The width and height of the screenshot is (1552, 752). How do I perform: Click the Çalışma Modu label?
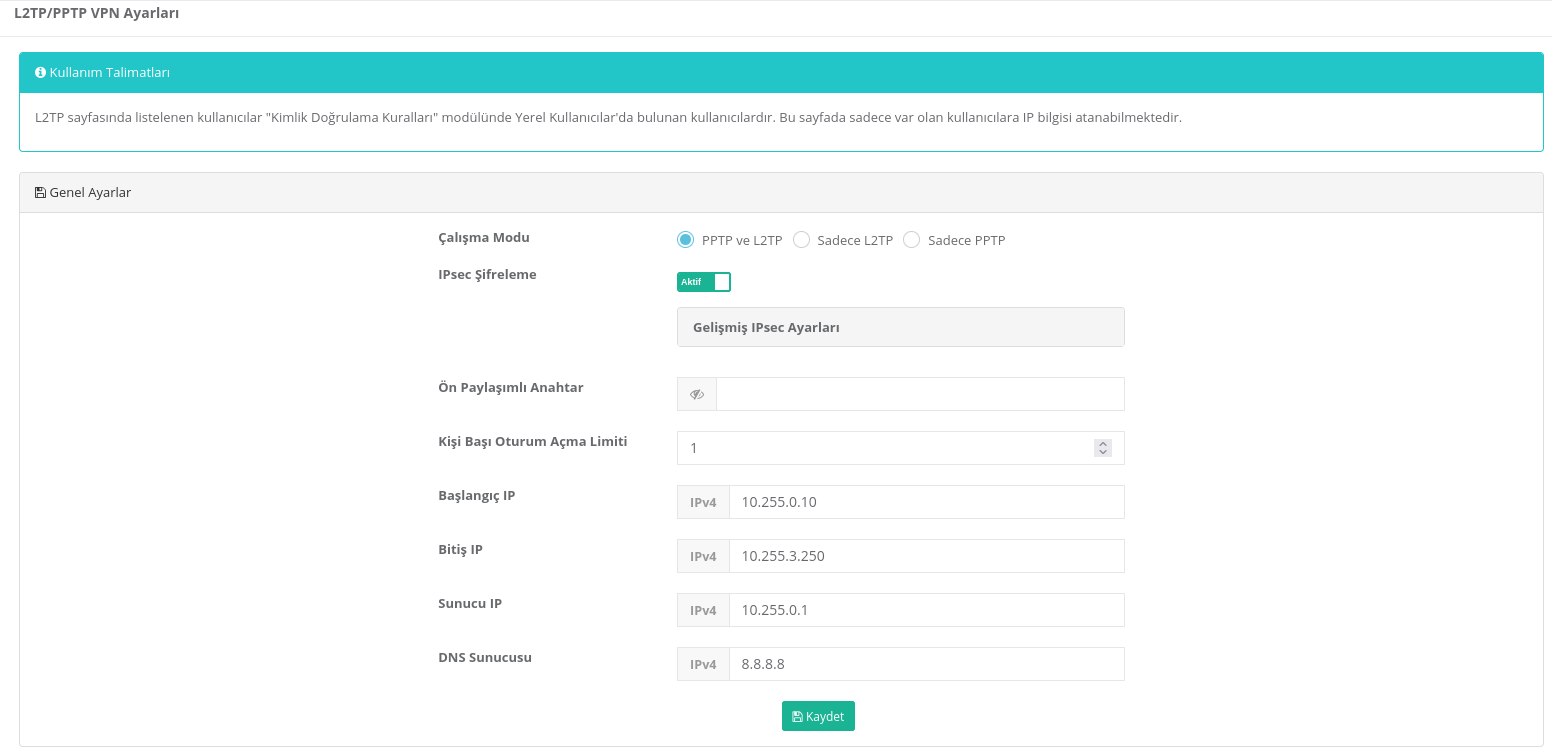pyautogui.click(x=484, y=238)
